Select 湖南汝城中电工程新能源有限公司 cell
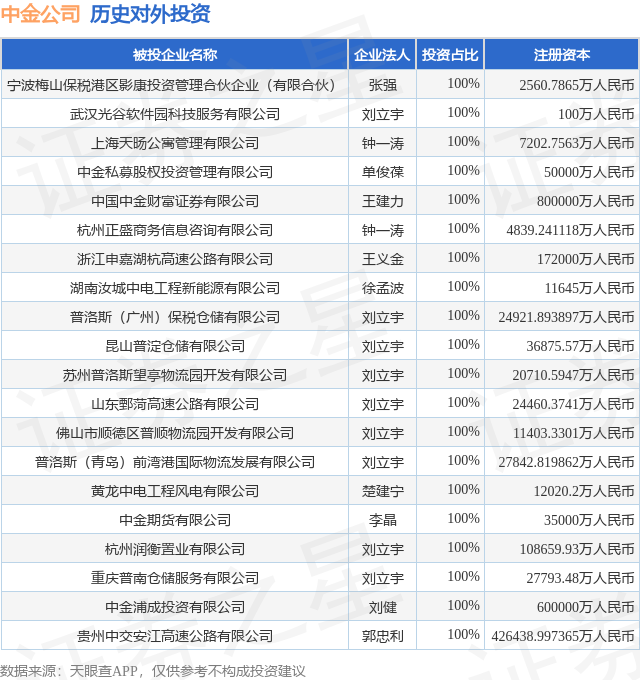 pos(175,288)
